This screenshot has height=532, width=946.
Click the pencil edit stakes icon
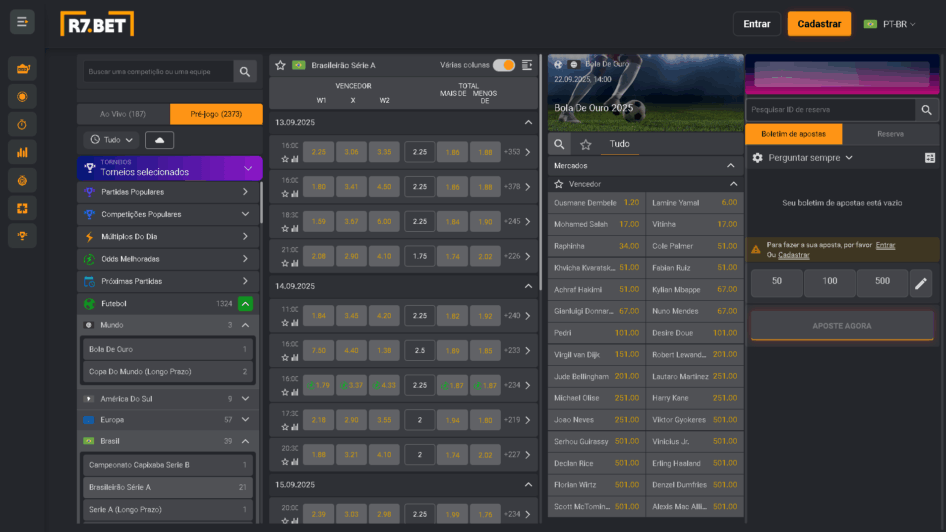pos(921,283)
